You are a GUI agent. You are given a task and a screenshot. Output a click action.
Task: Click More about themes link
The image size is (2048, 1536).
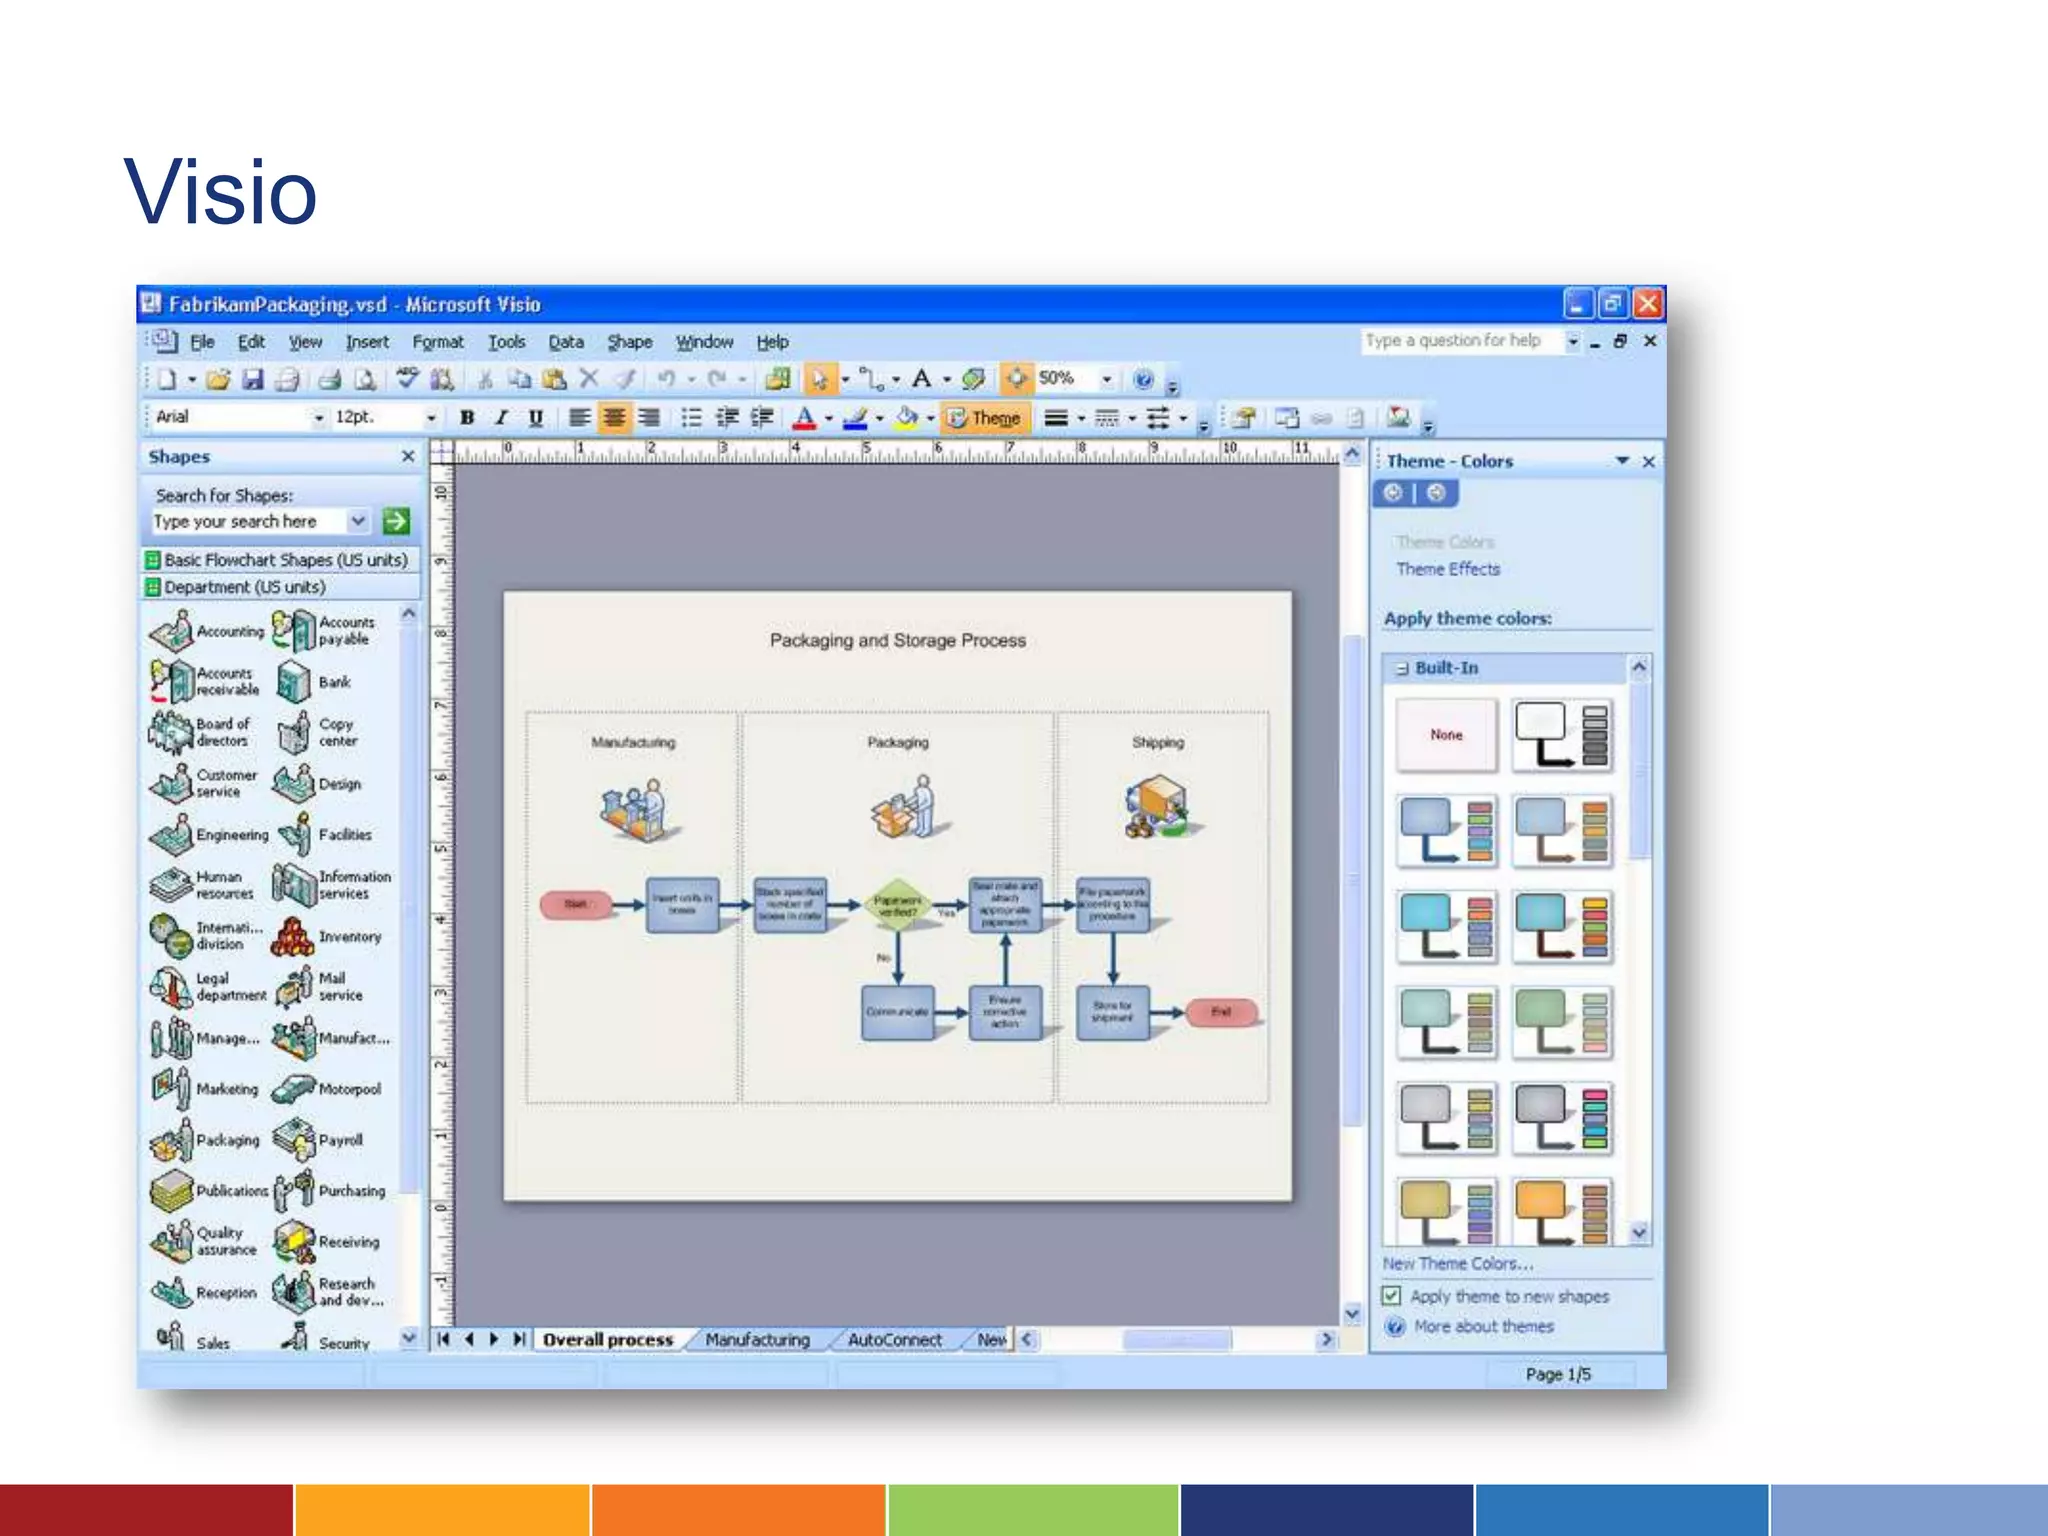[1484, 1326]
